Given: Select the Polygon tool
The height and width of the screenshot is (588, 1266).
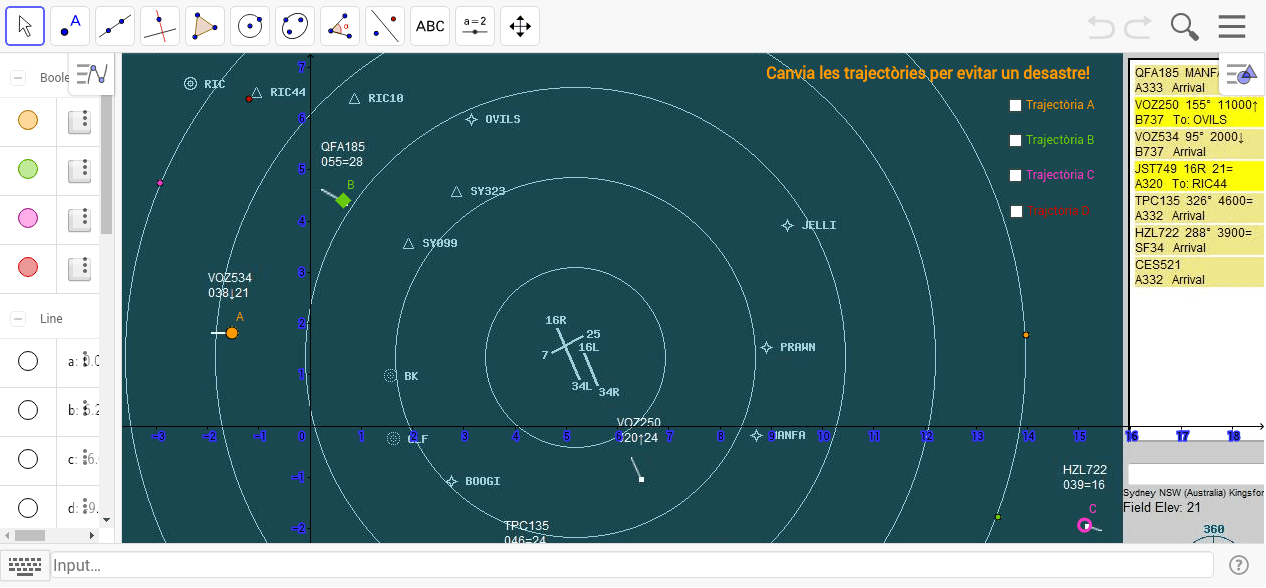Looking at the screenshot, I should pos(205,26).
